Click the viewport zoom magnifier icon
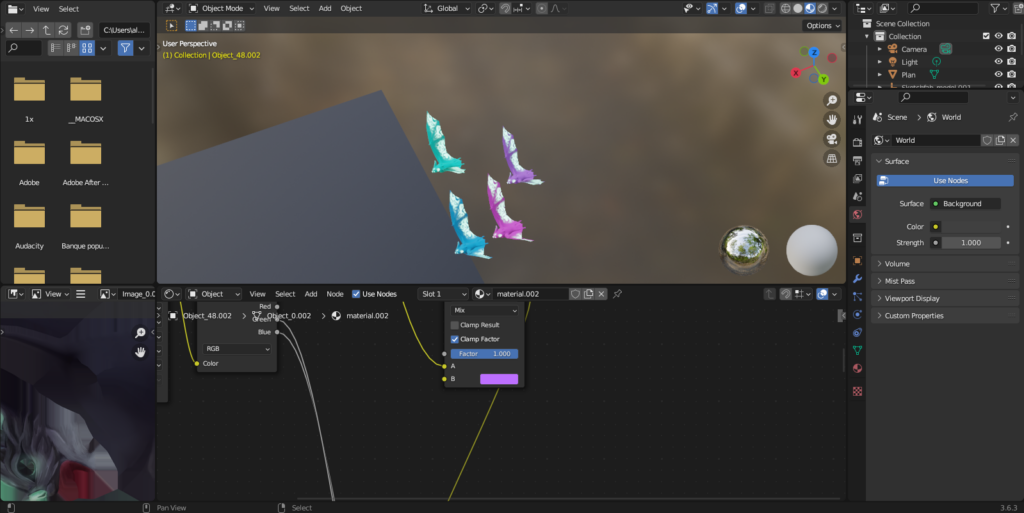 pos(831,101)
